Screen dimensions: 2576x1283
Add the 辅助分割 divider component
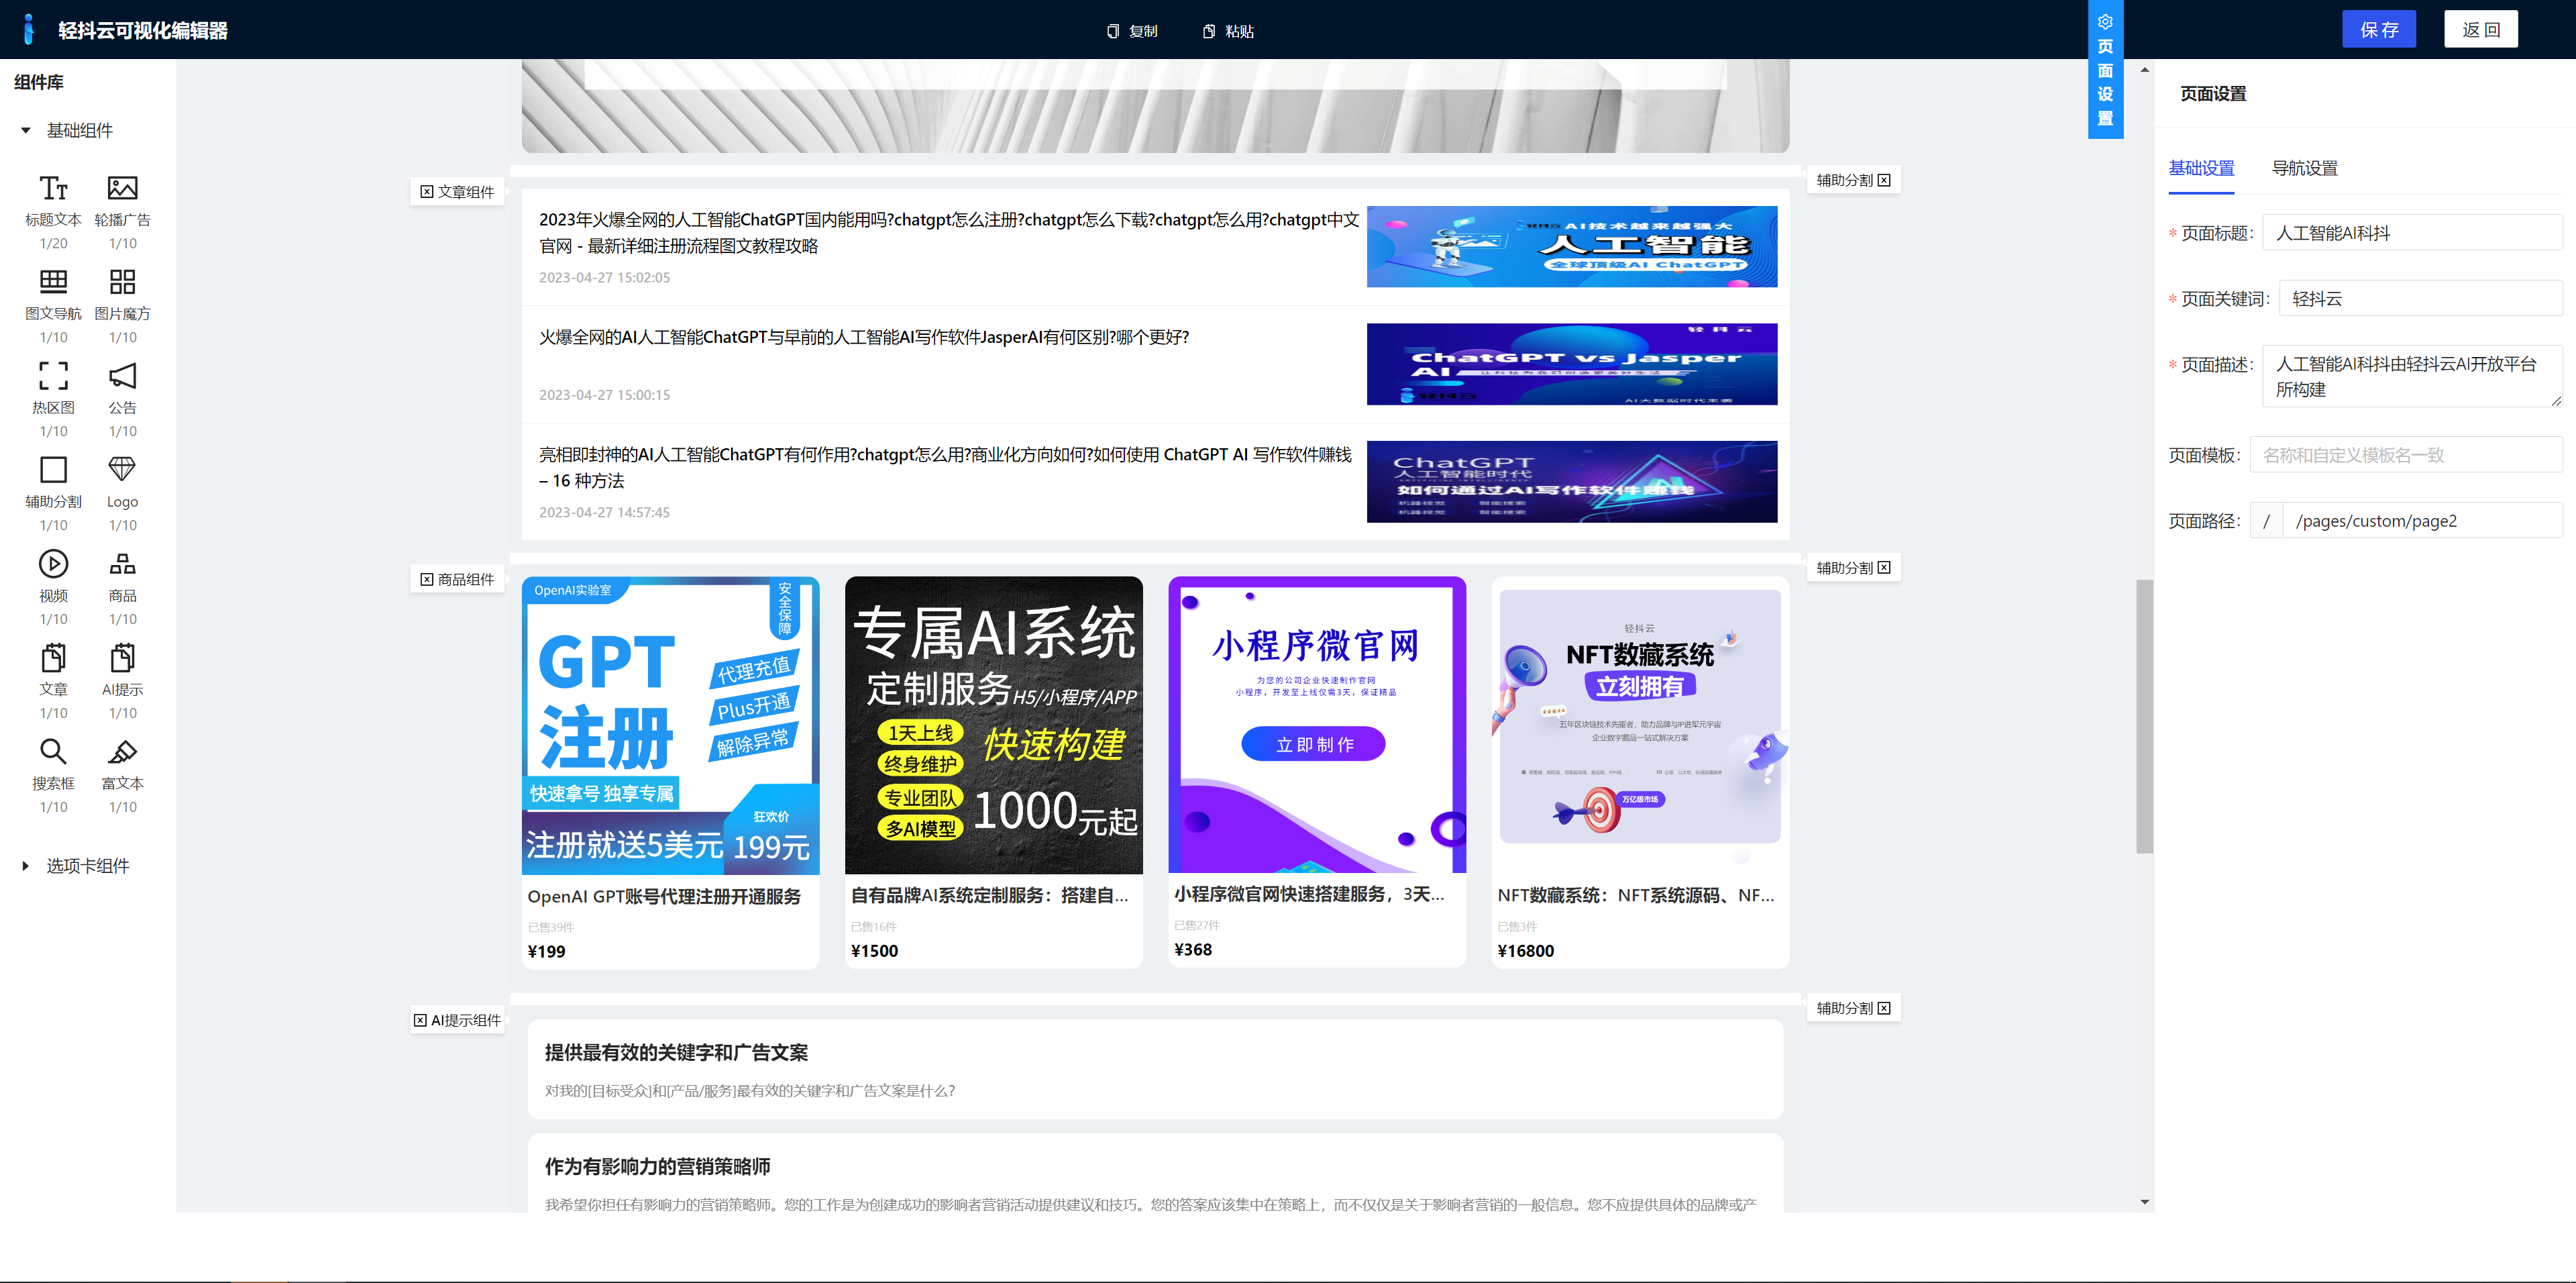[x=53, y=493]
